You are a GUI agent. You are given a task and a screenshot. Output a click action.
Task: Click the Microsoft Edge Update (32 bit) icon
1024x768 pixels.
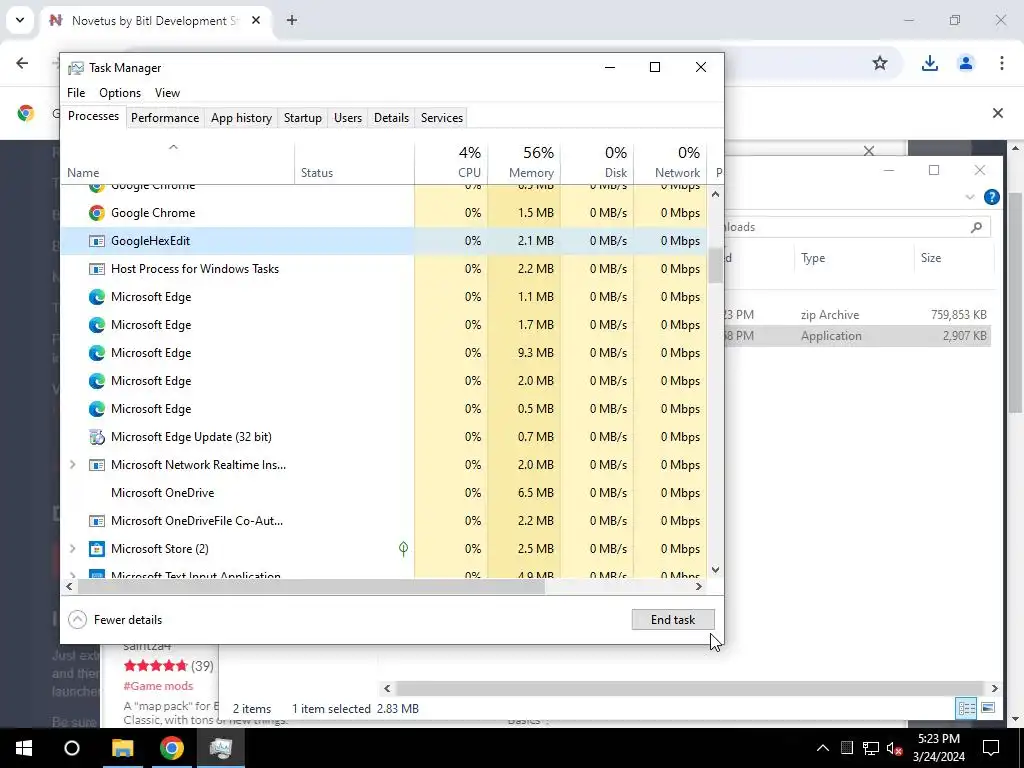pos(97,437)
